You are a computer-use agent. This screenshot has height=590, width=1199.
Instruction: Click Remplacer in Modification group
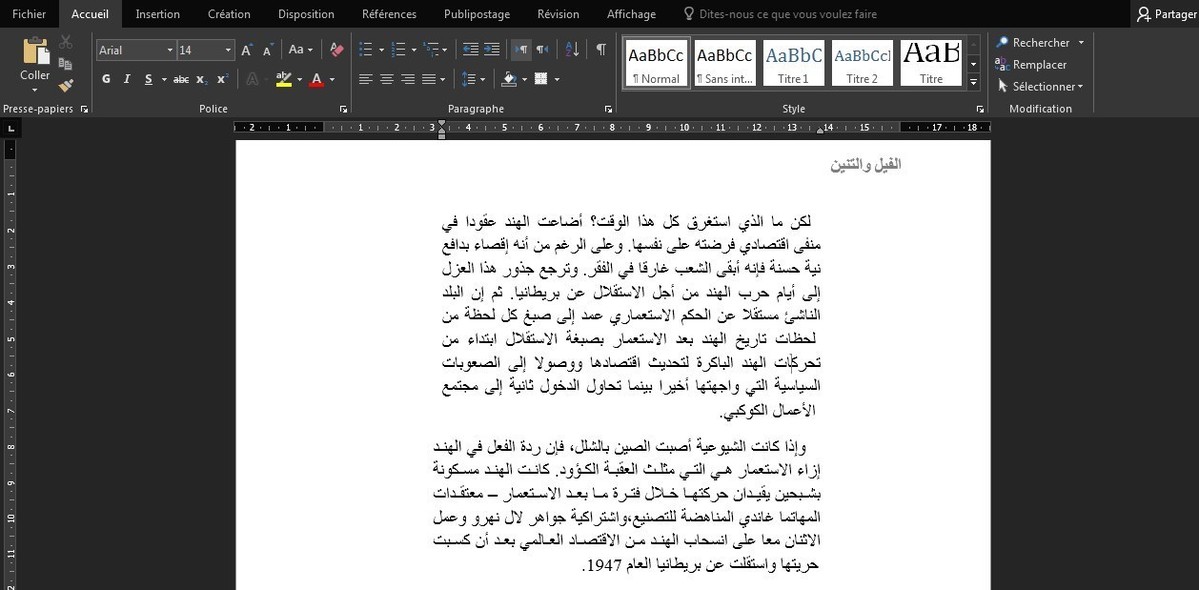pos(1032,65)
